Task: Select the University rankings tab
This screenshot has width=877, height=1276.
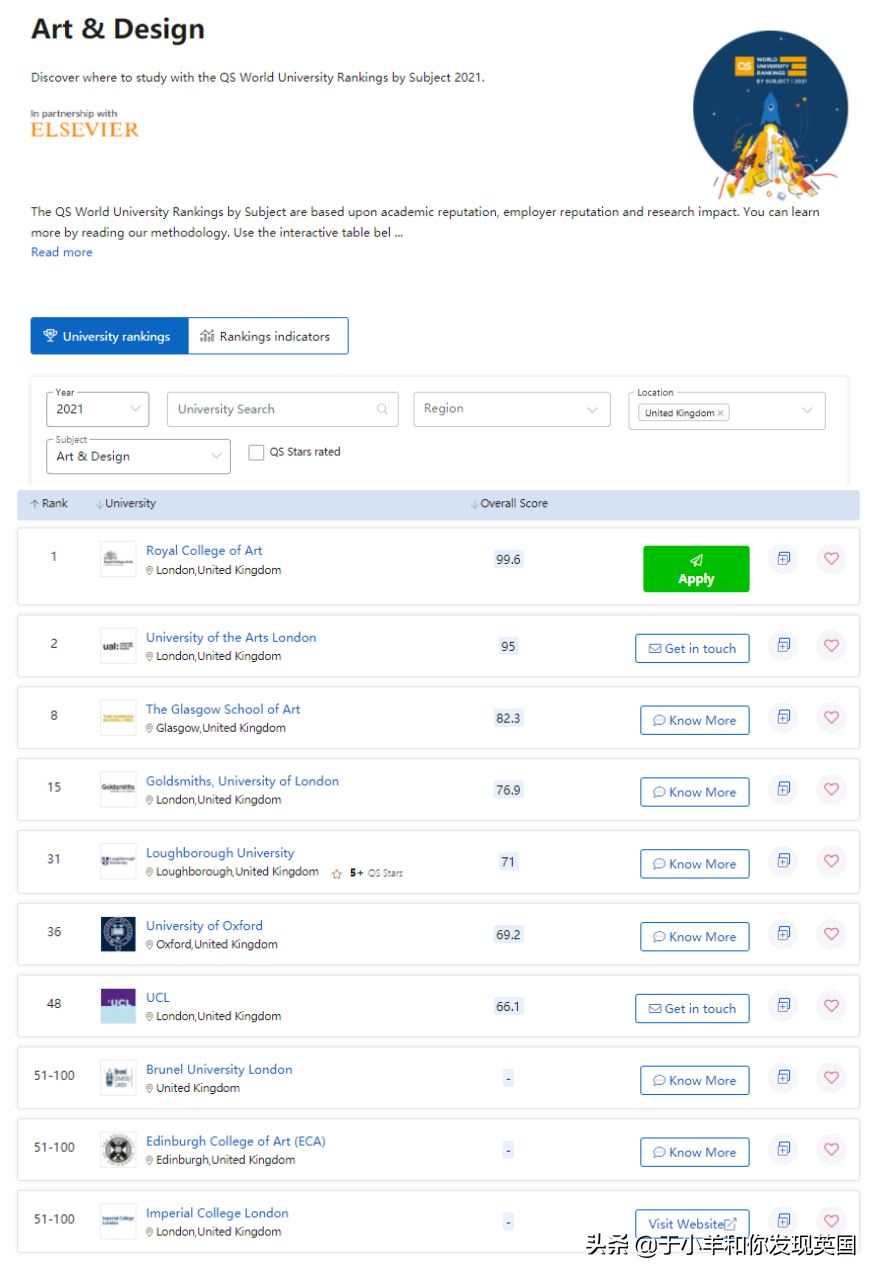Action: click(x=109, y=336)
